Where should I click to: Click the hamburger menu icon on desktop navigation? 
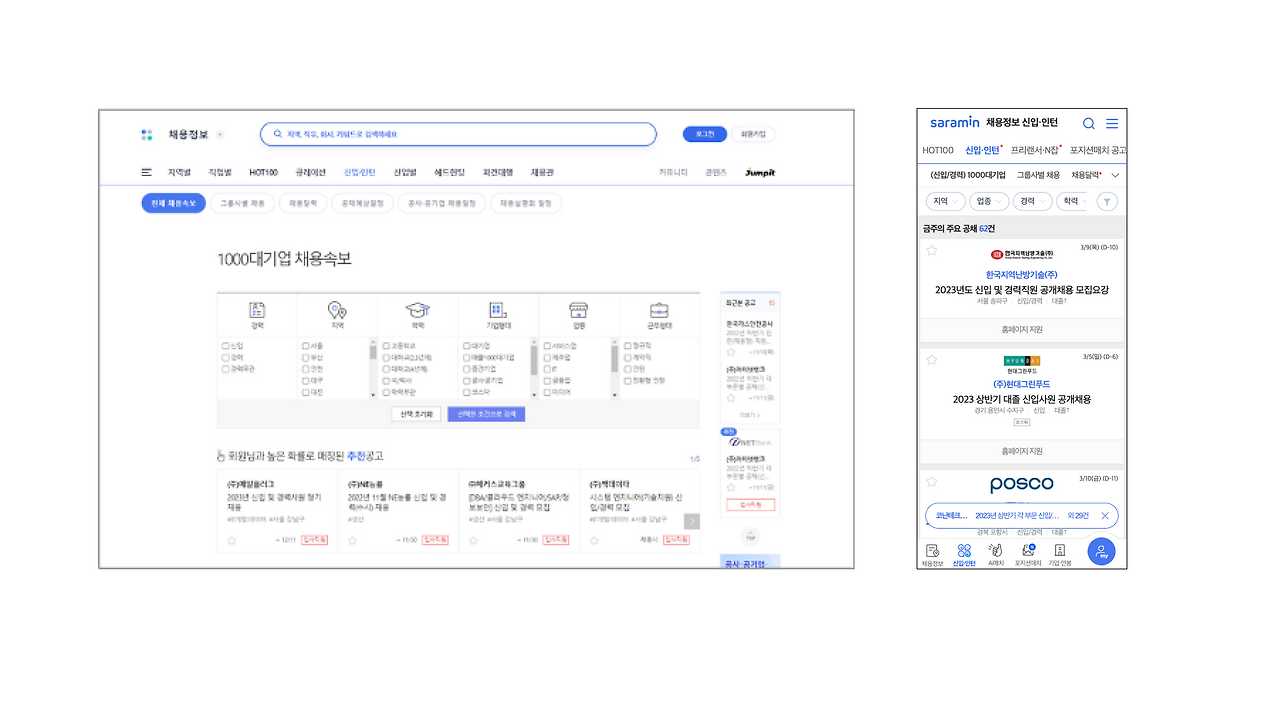pos(145,171)
